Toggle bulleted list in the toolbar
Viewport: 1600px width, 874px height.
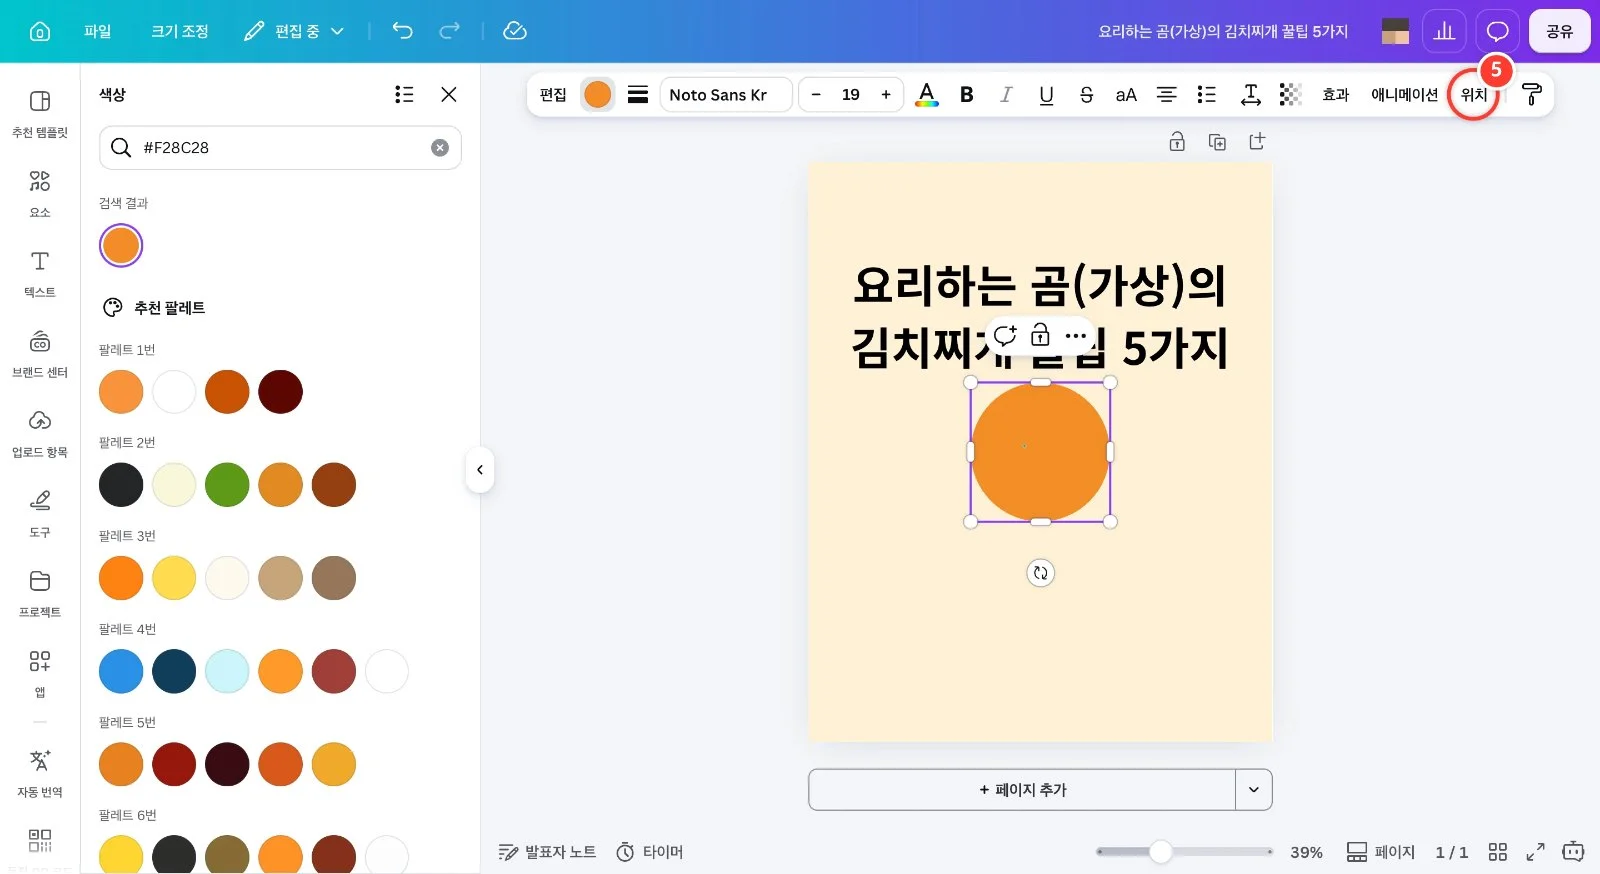pyautogui.click(x=1207, y=95)
